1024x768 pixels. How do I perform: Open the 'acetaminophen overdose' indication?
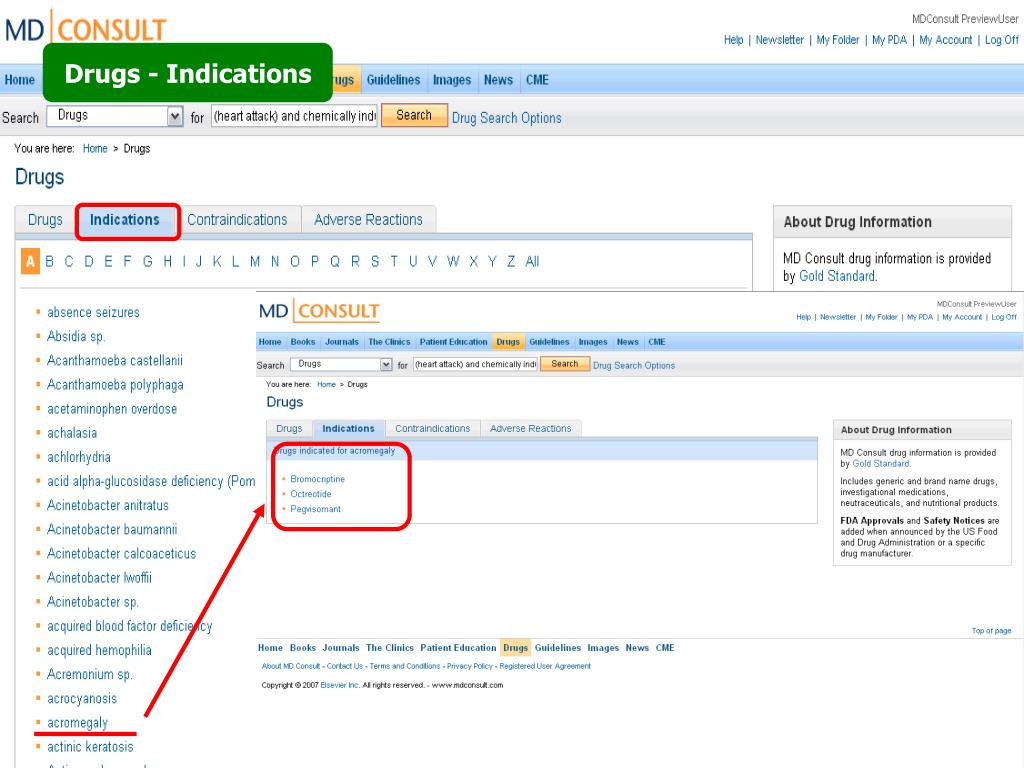click(112, 409)
